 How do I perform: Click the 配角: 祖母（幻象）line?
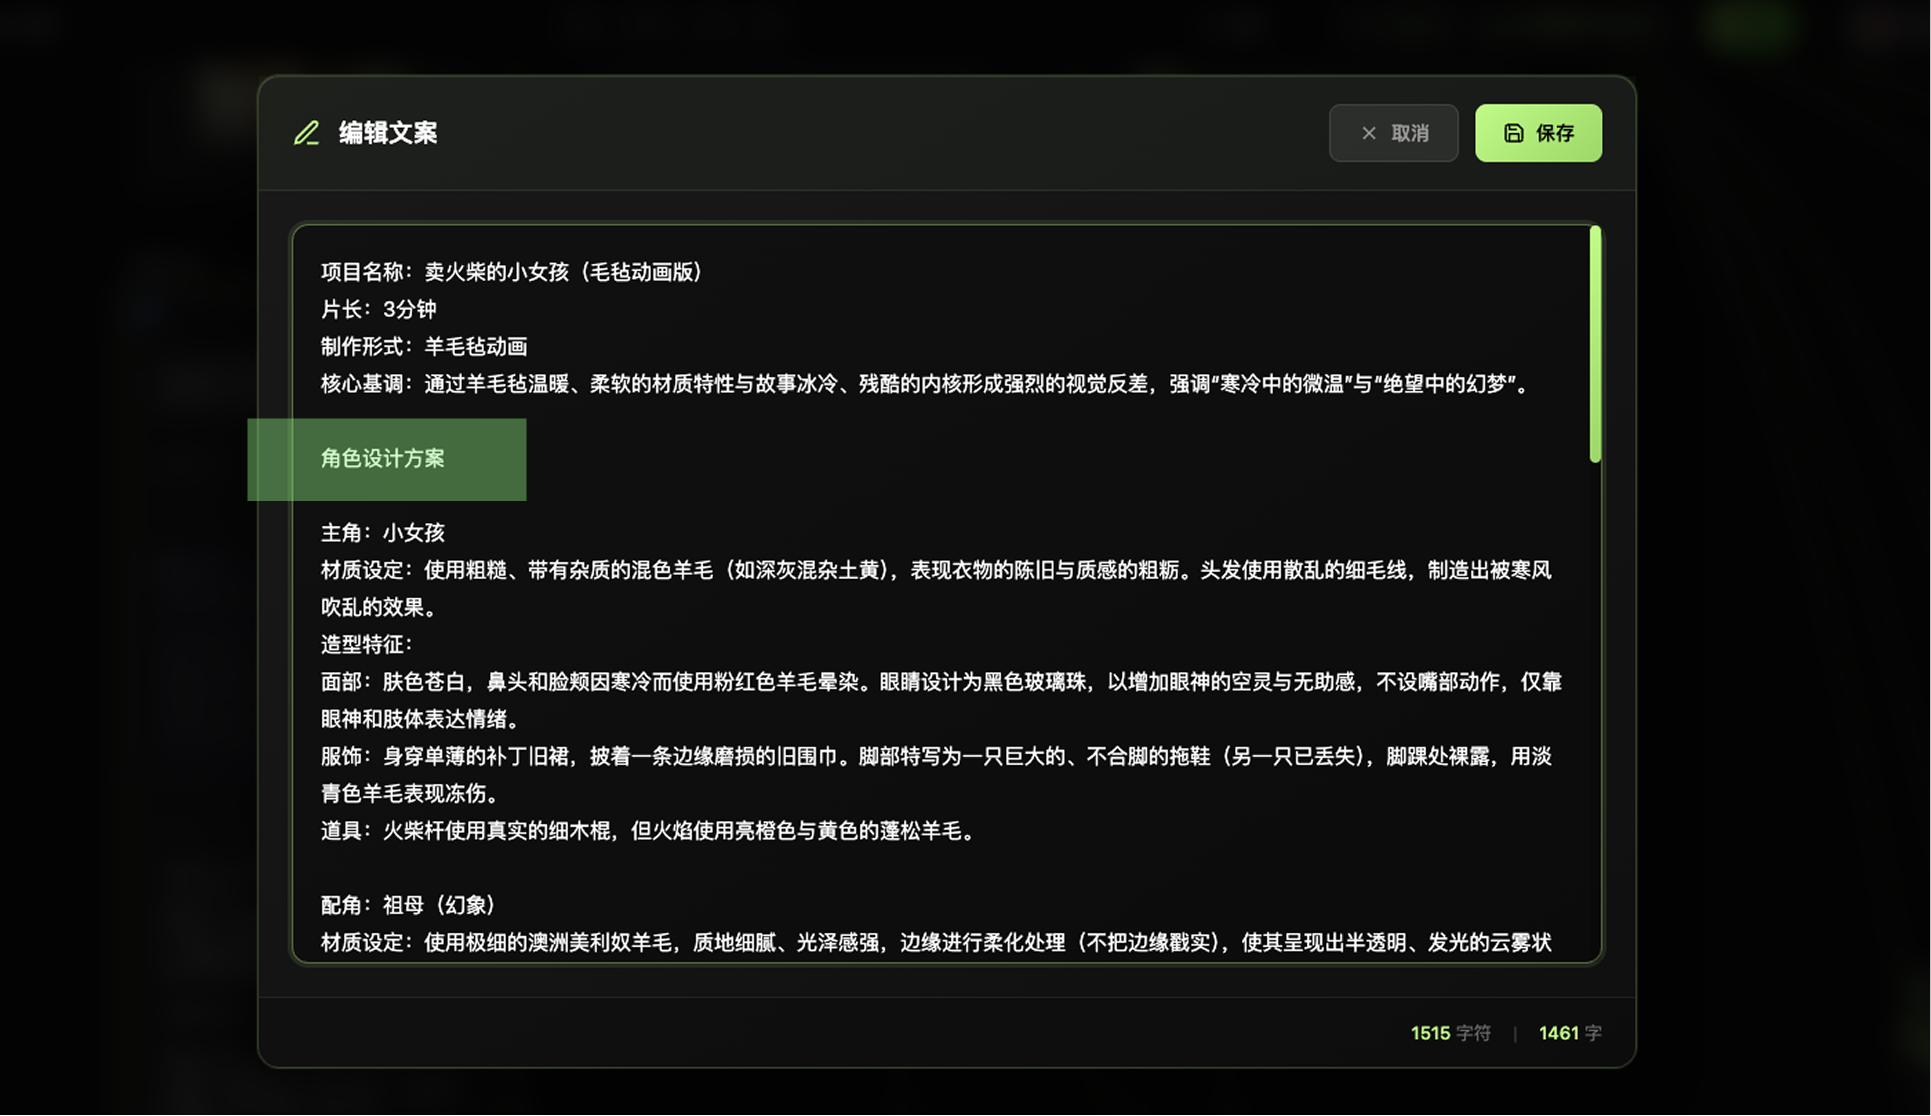pyautogui.click(x=407, y=906)
